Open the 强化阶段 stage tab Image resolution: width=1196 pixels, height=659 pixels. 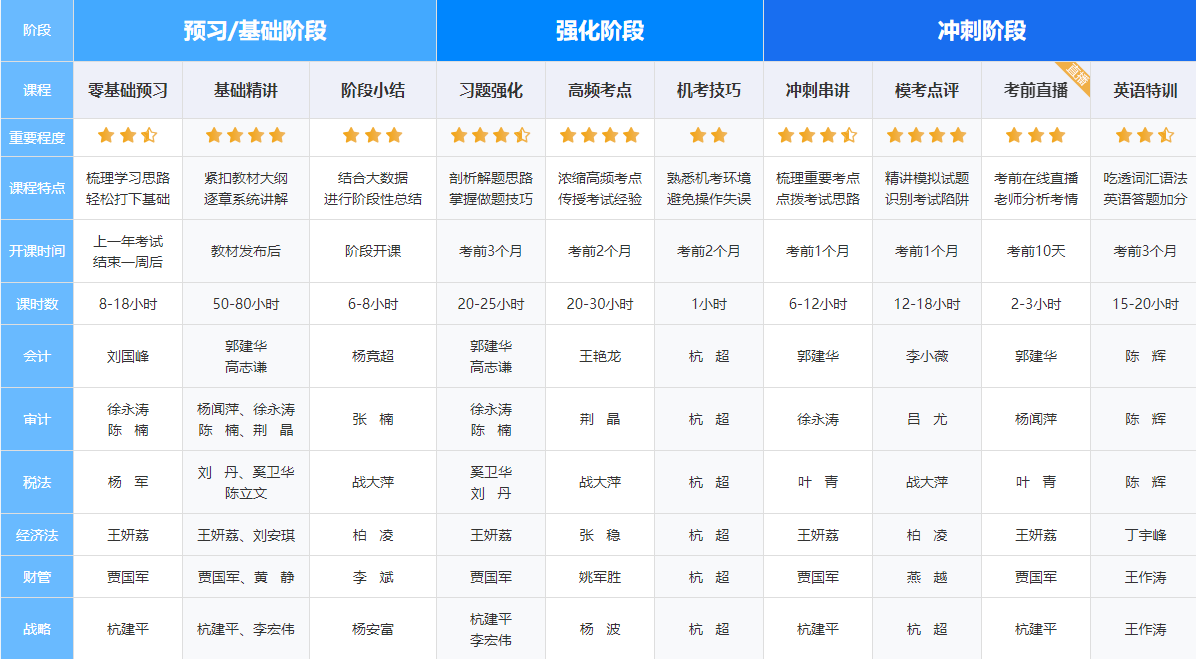(599, 31)
